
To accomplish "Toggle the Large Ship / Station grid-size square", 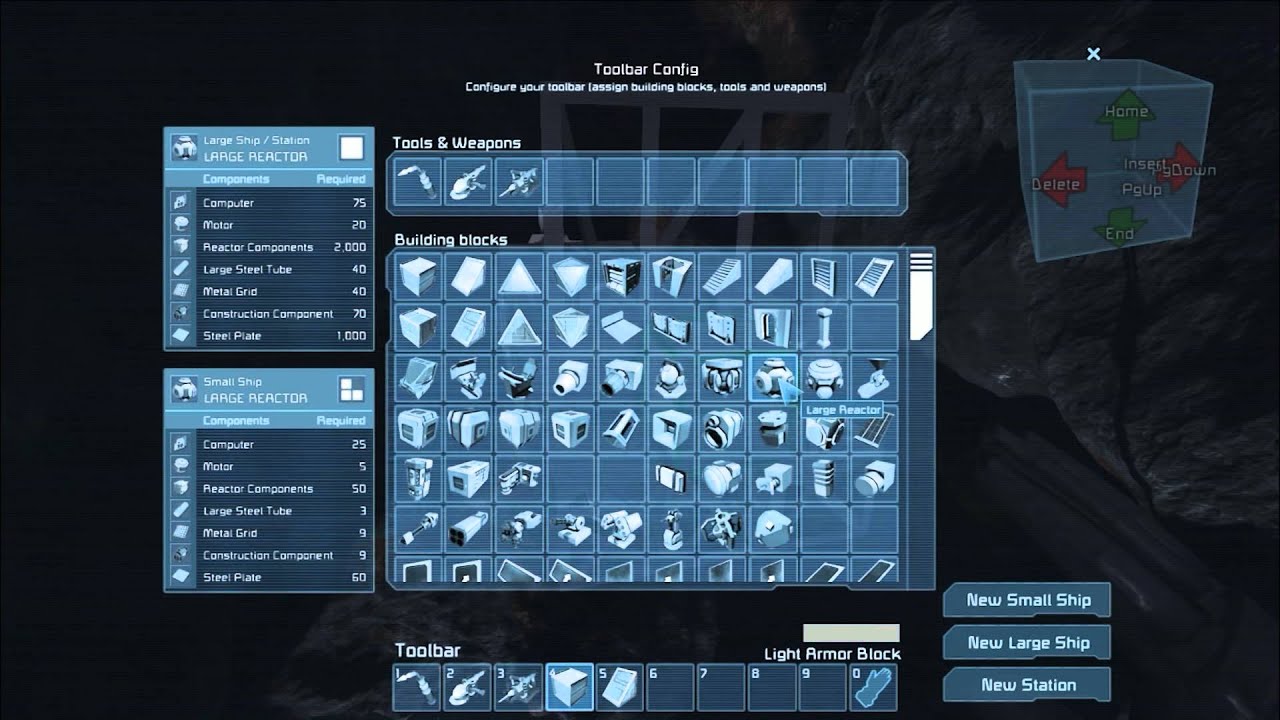I will tap(351, 149).
